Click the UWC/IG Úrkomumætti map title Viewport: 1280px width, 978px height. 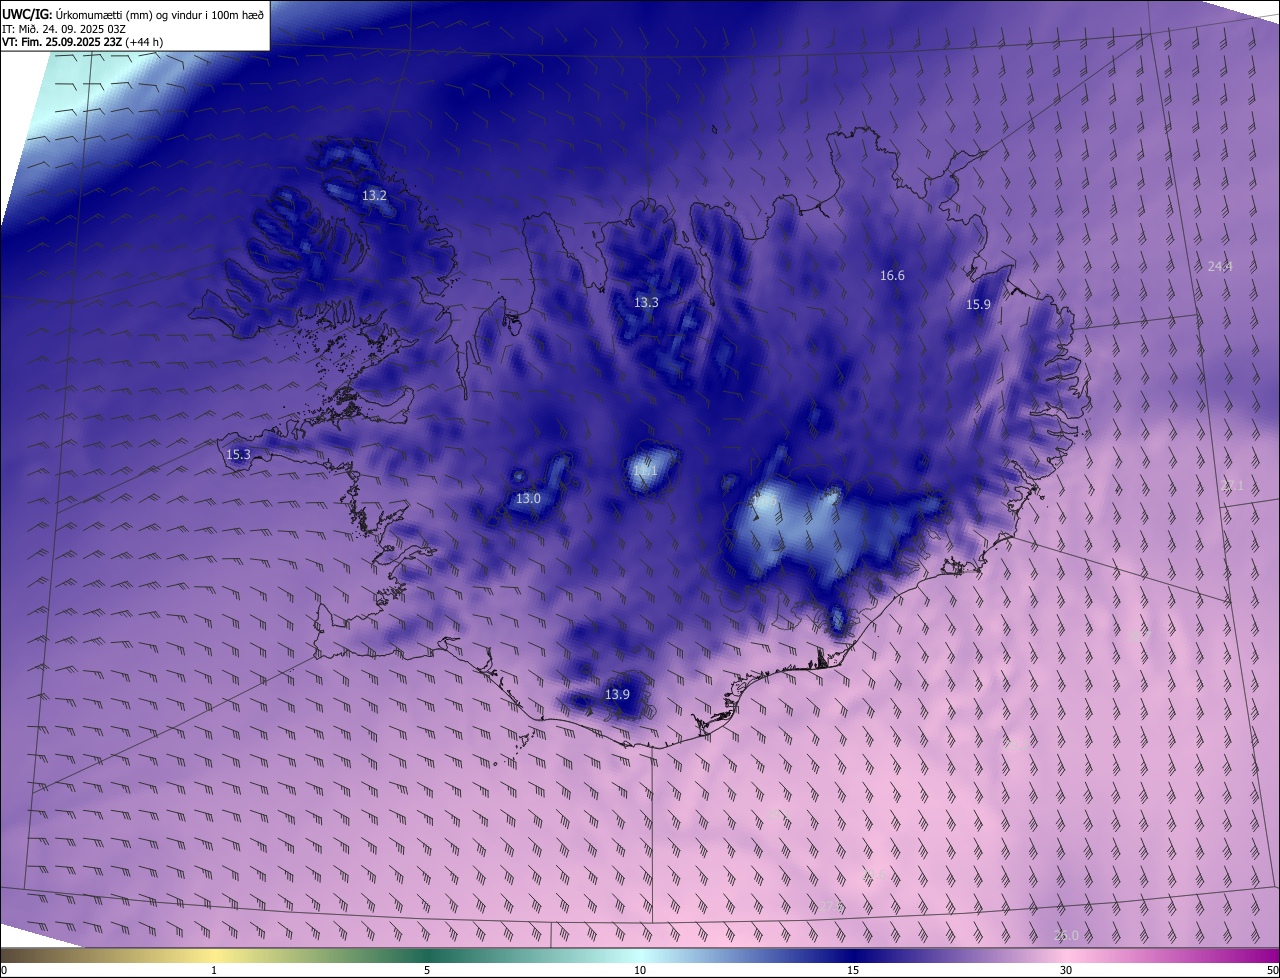click(x=133, y=13)
